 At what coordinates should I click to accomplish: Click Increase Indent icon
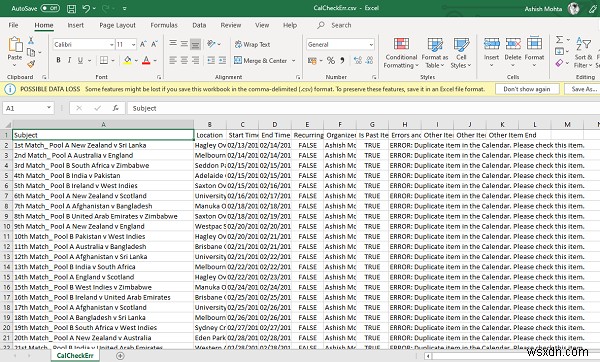pyautogui.click(x=222, y=60)
